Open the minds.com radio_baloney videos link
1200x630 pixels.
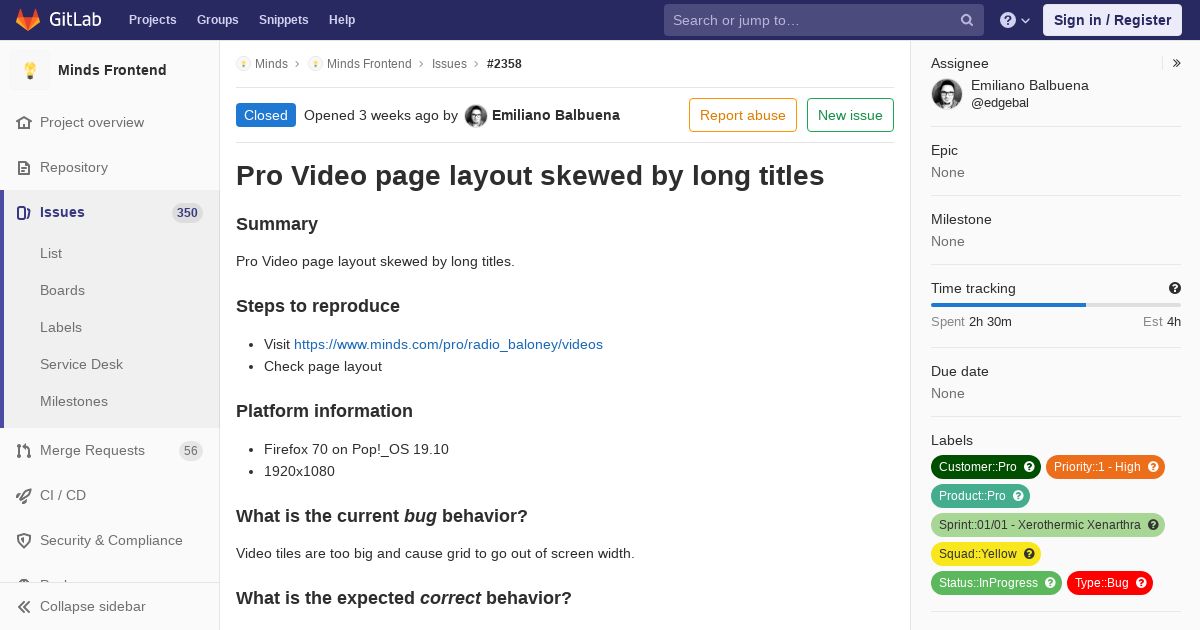[x=448, y=345]
